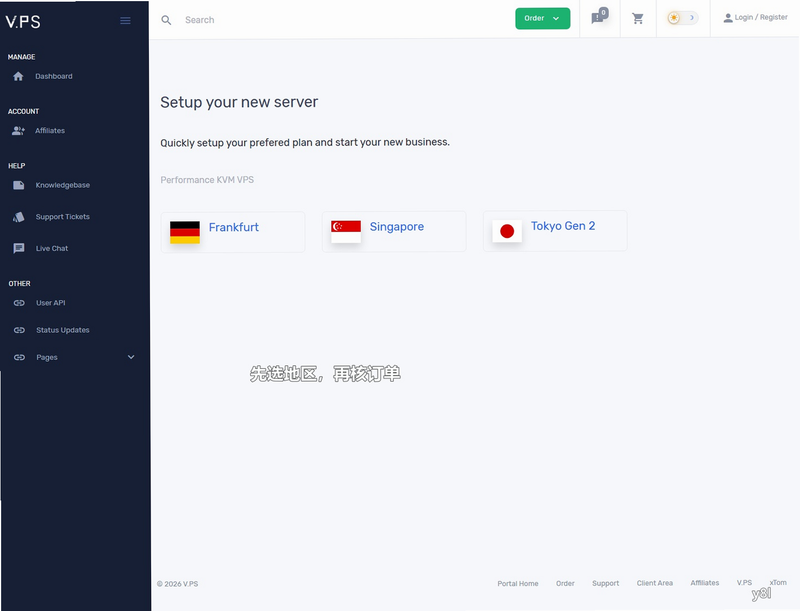Open User API in the sidebar

pyautogui.click(x=51, y=303)
